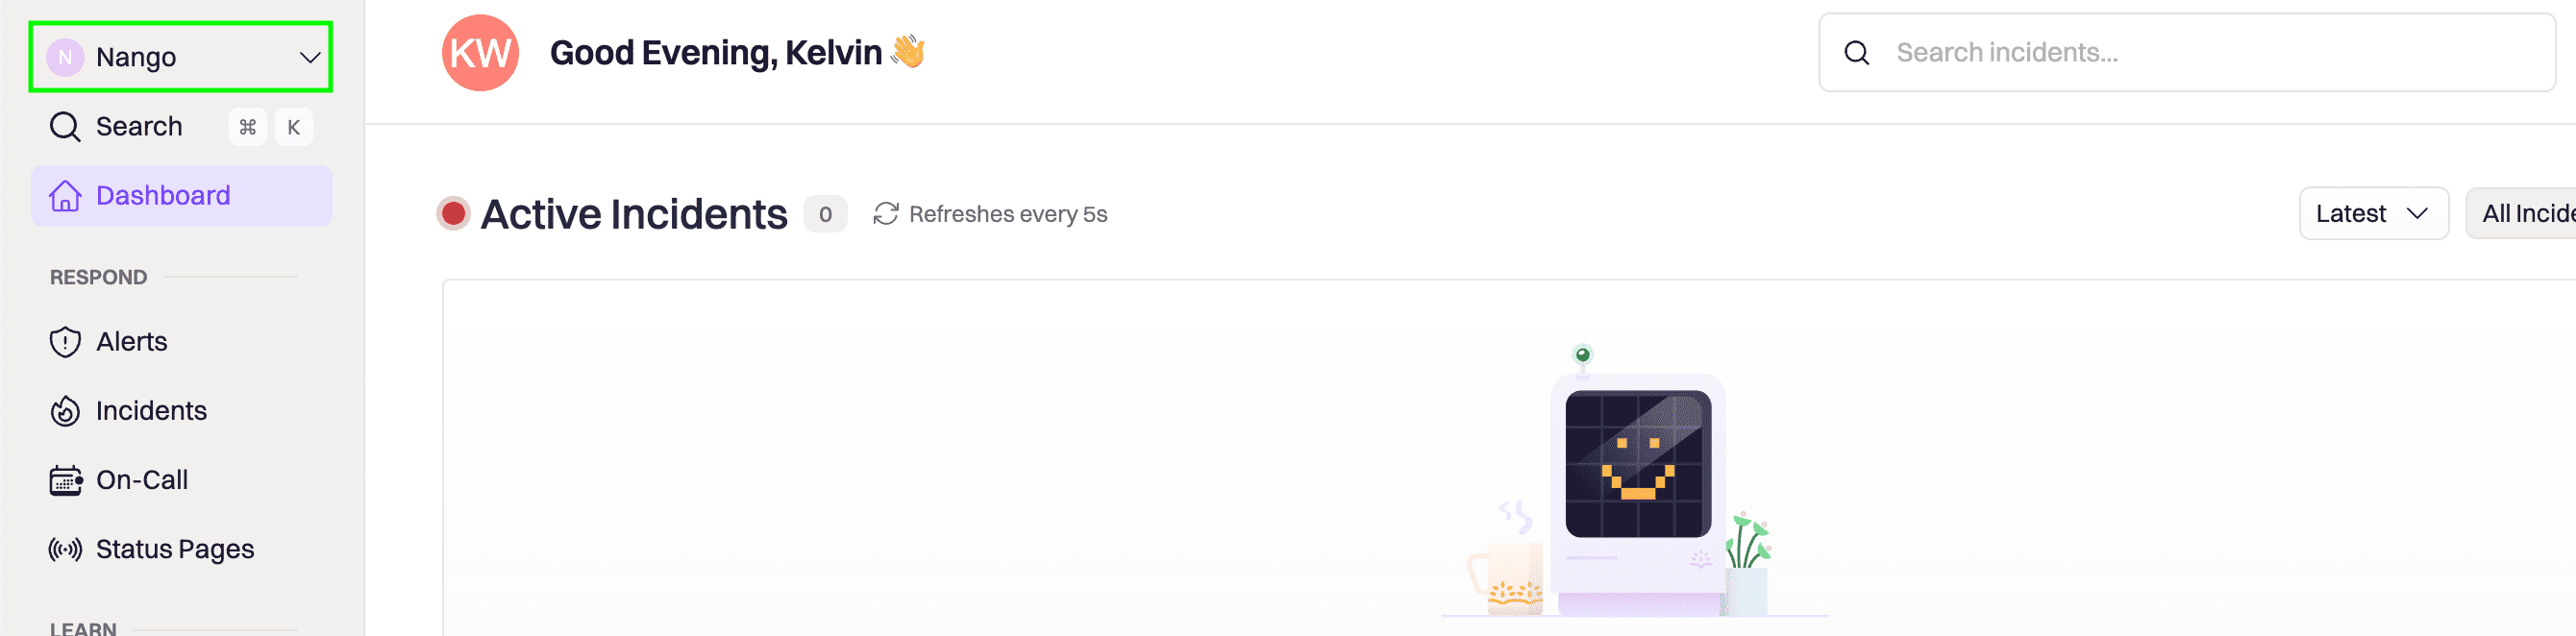Click the red Active Incidents status dot
Screen dimensions: 2576x636
tap(453, 213)
